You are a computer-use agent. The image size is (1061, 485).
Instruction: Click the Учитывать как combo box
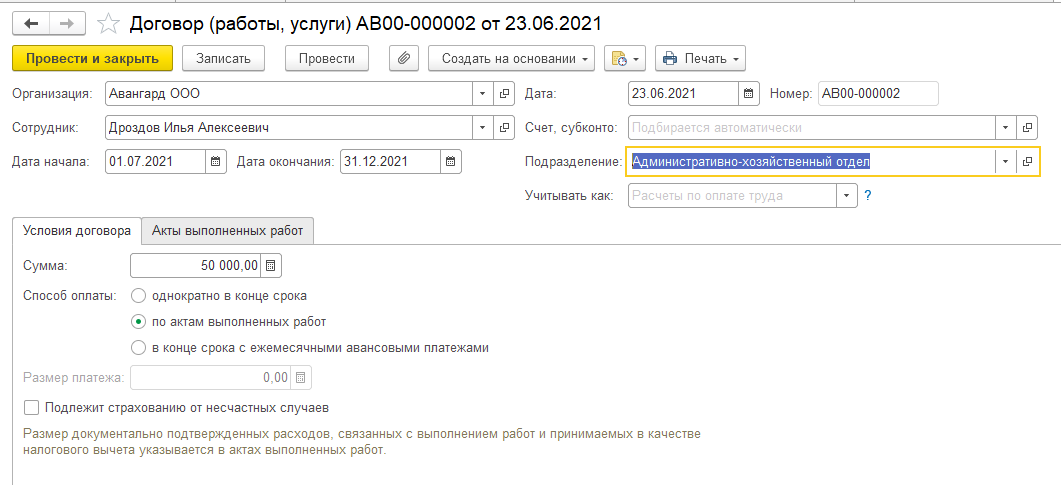733,196
